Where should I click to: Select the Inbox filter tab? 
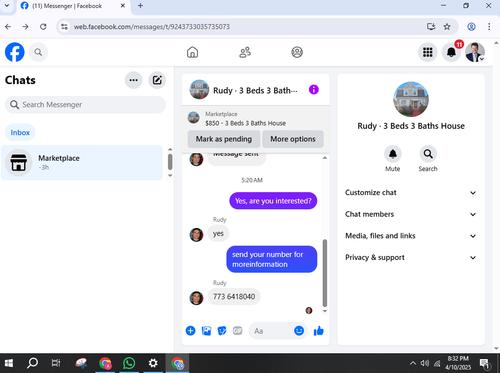point(20,133)
